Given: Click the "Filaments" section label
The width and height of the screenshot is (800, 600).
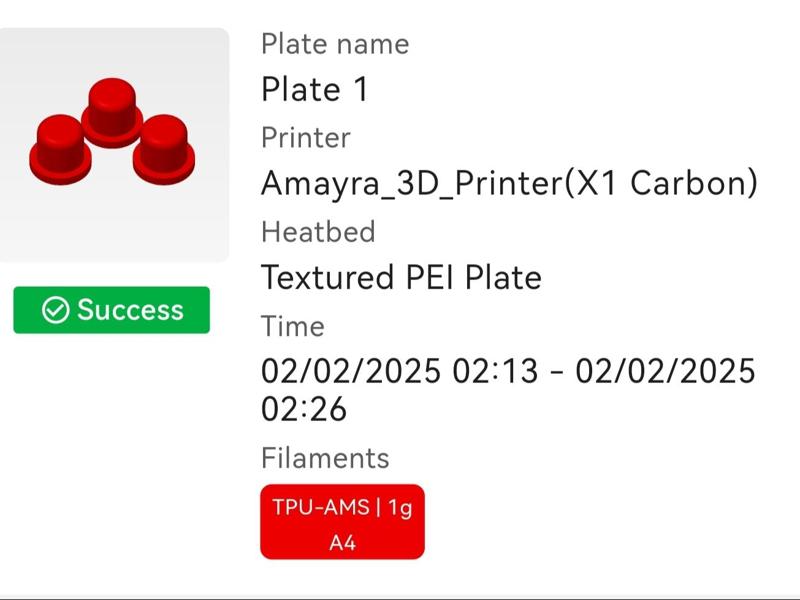Looking at the screenshot, I should [324, 458].
